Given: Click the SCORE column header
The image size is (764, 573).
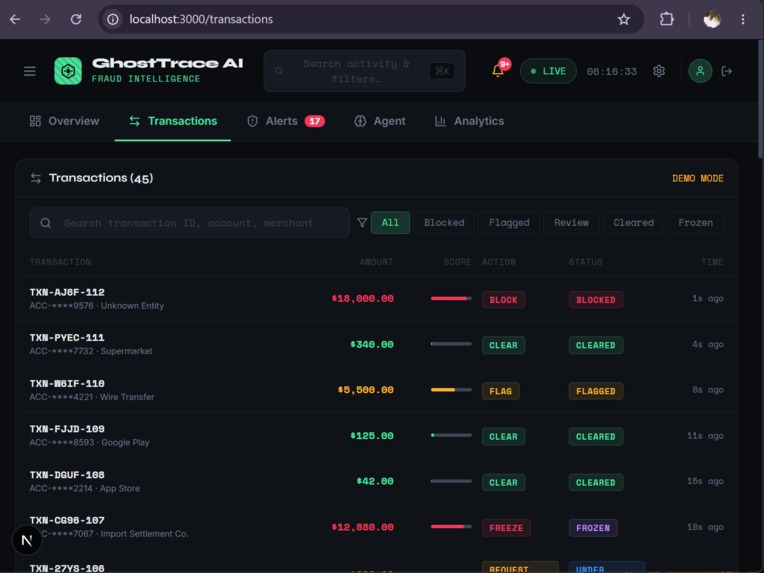Looking at the screenshot, I should pos(457,262).
